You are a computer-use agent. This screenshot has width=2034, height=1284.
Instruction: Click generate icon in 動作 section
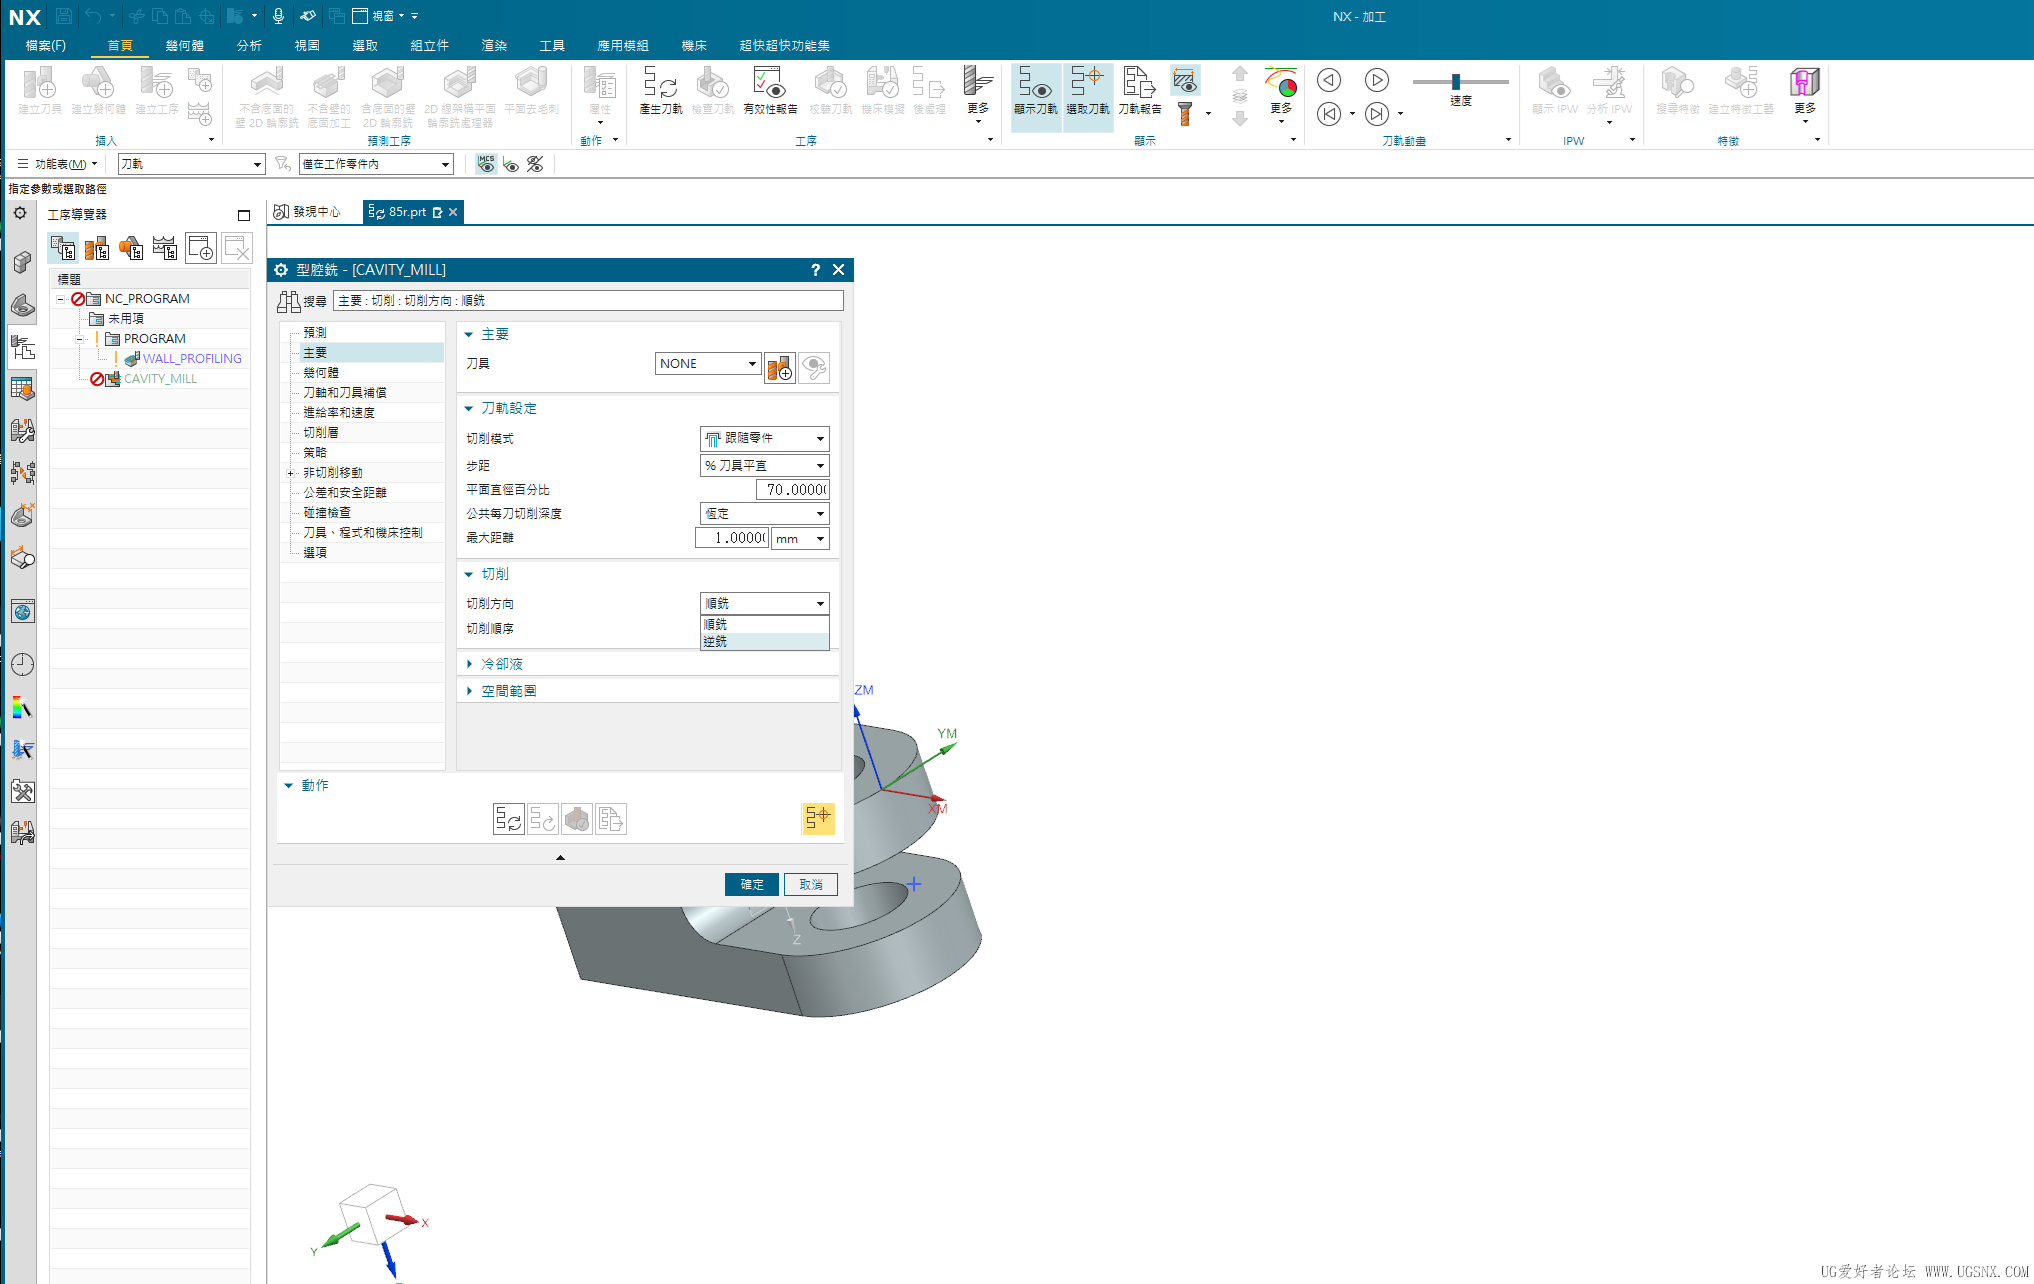point(508,819)
